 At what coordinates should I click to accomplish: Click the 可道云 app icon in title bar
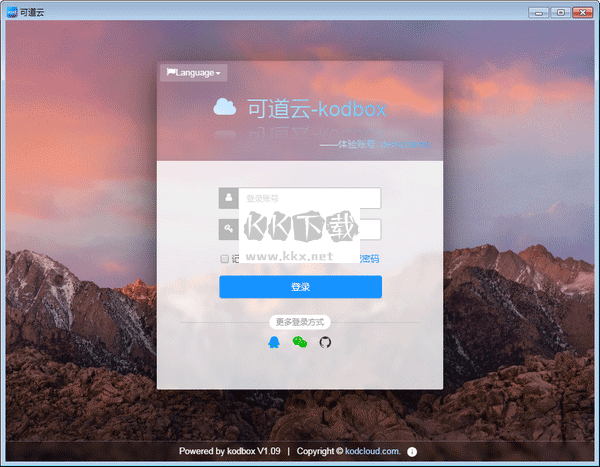(12, 12)
